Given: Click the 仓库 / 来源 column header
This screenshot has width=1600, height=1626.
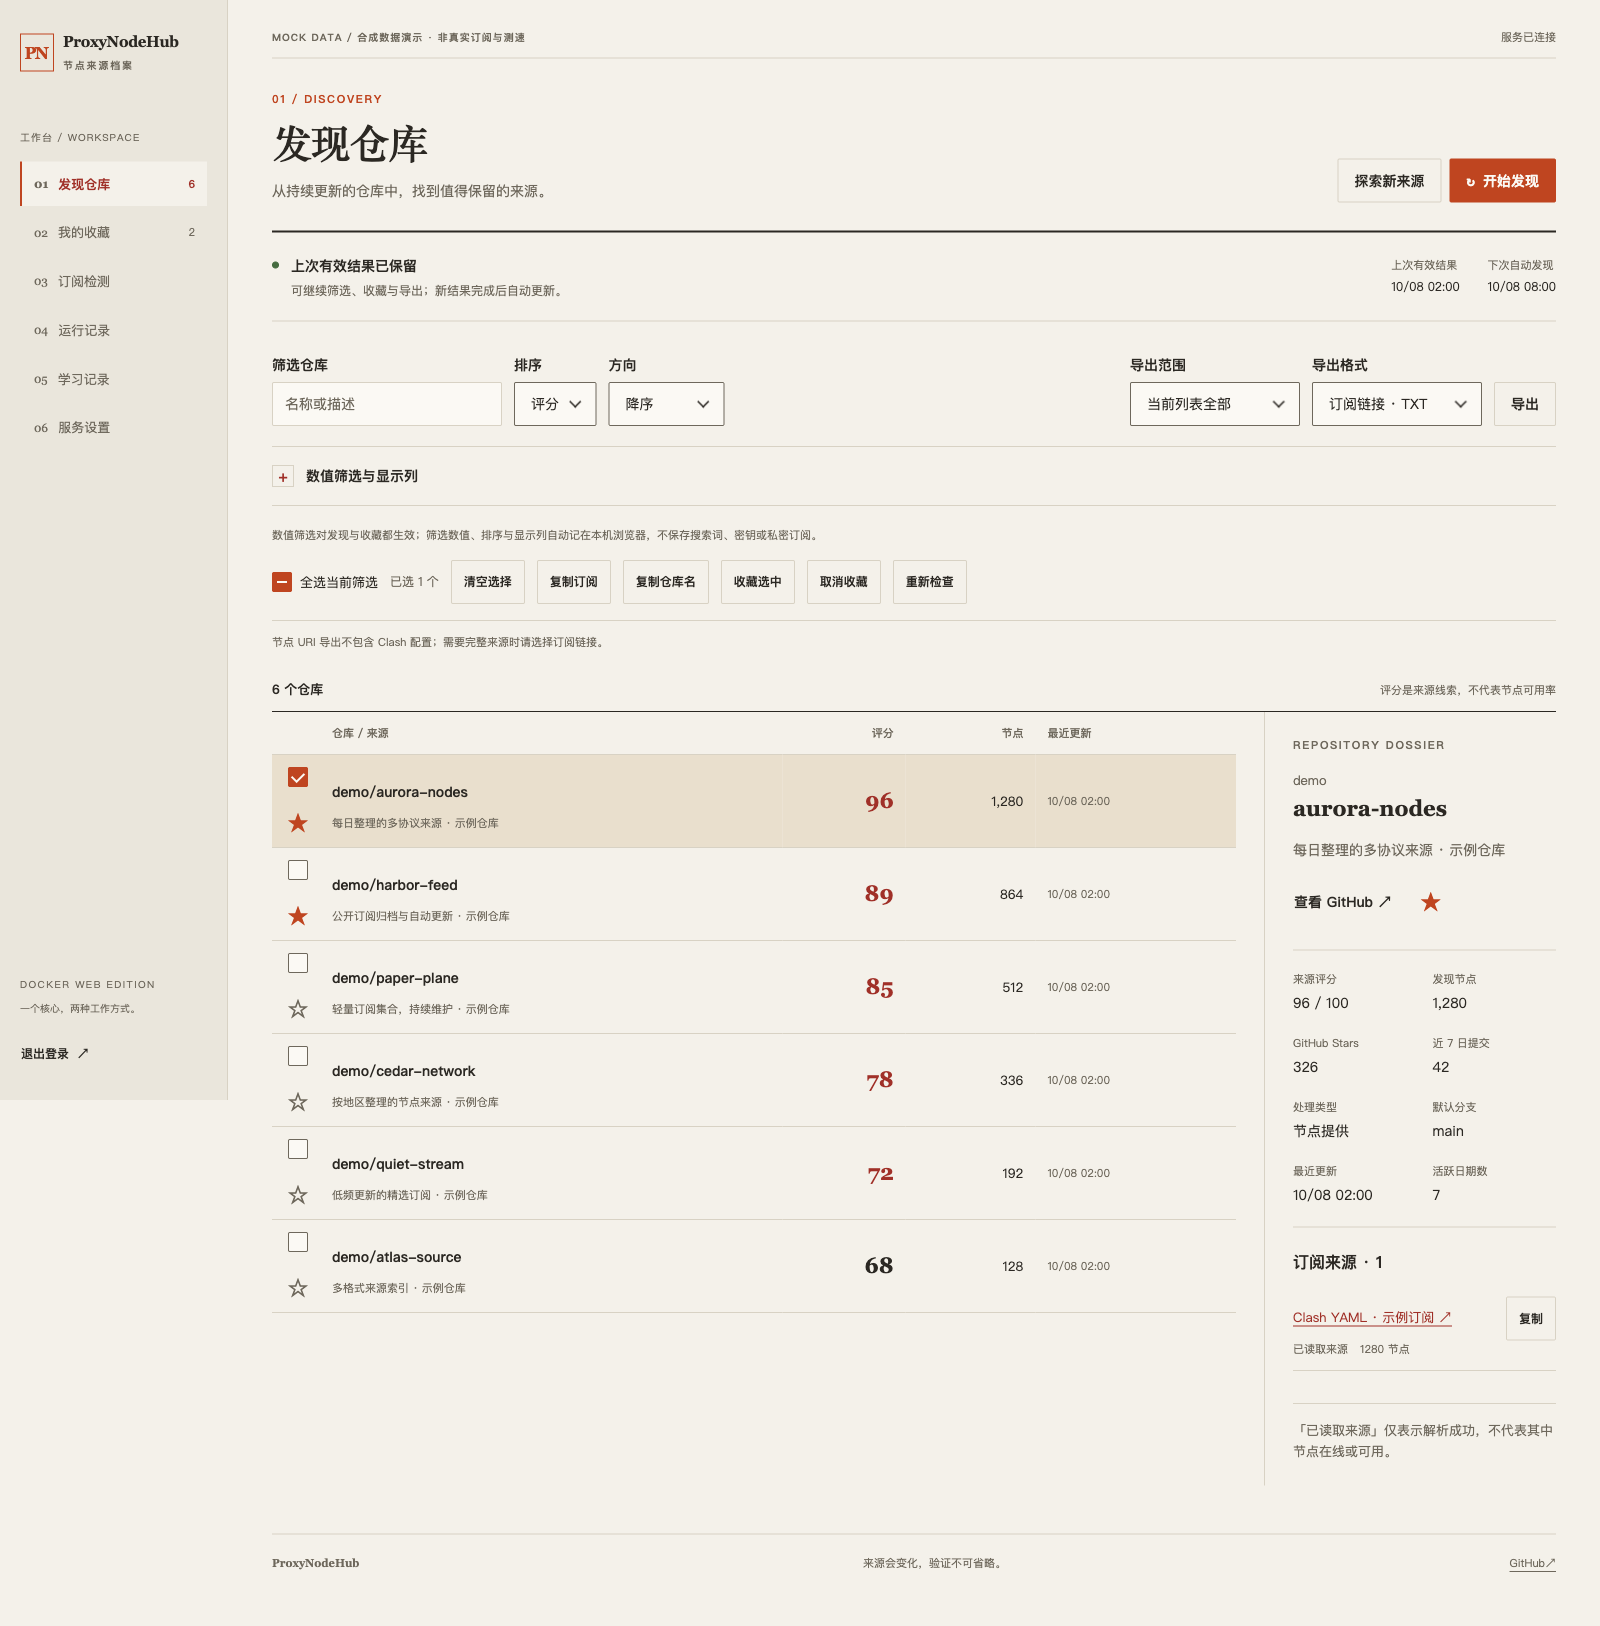Looking at the screenshot, I should tap(360, 733).
